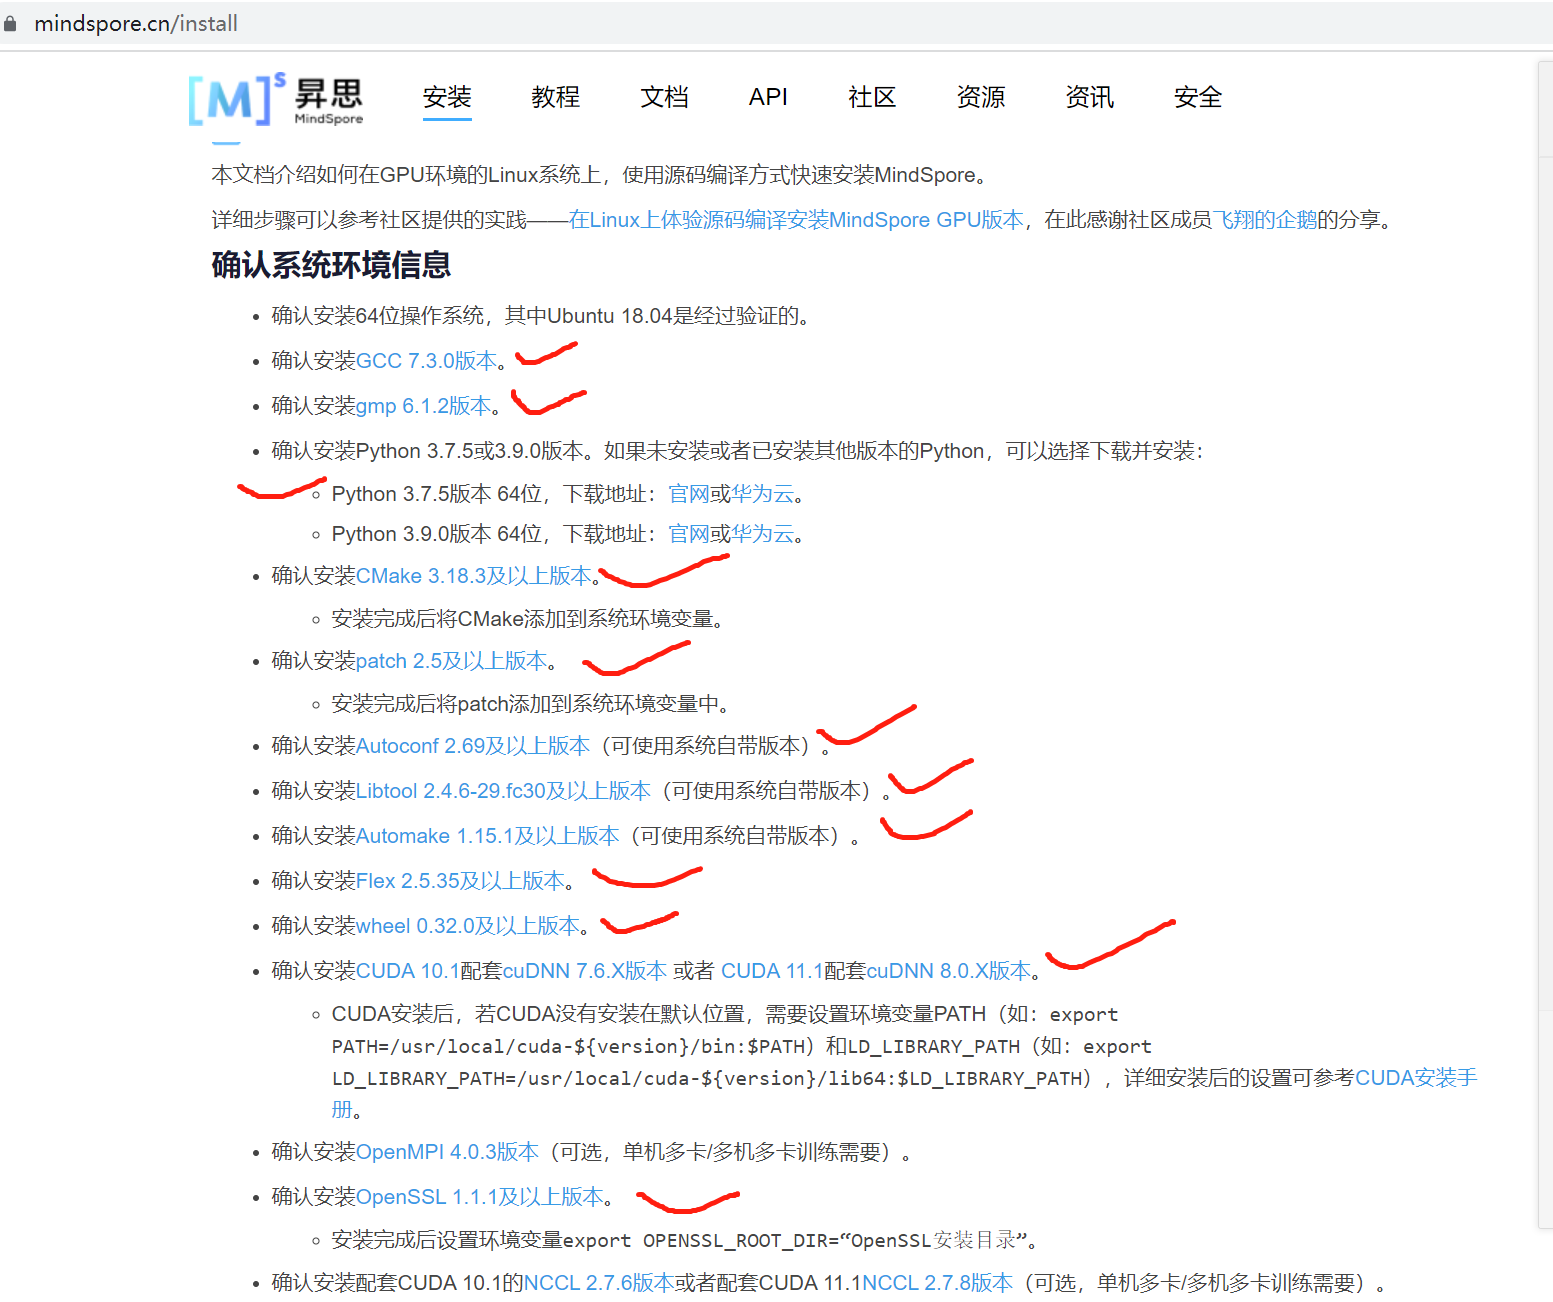Open the CUDA 10.1 link

408,971
